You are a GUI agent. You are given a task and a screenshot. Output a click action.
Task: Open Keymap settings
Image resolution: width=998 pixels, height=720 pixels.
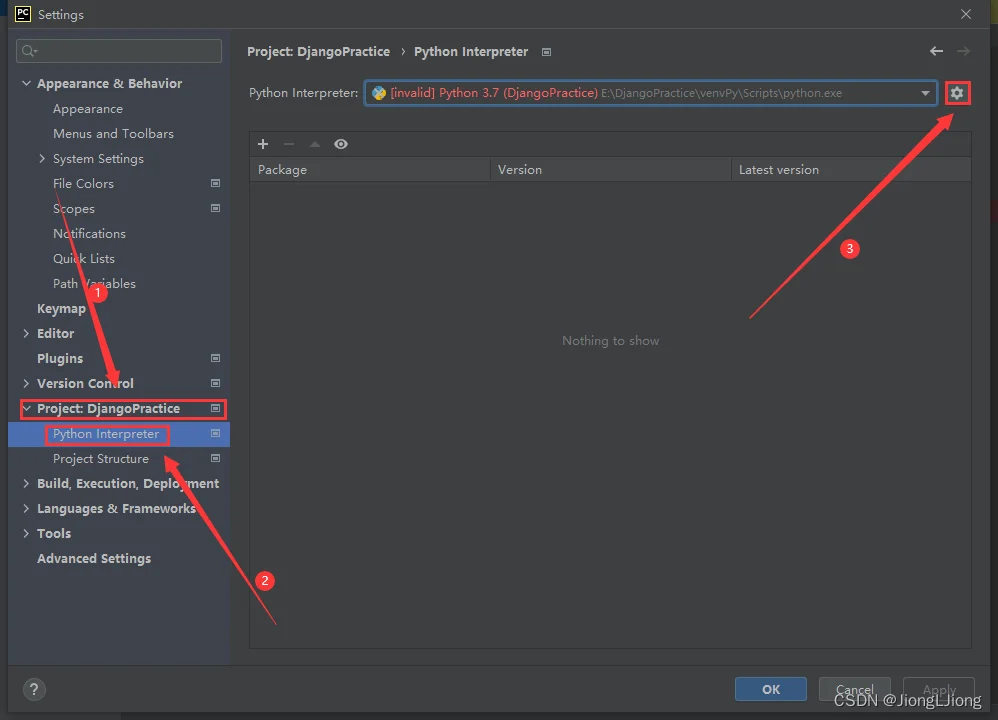[61, 309]
